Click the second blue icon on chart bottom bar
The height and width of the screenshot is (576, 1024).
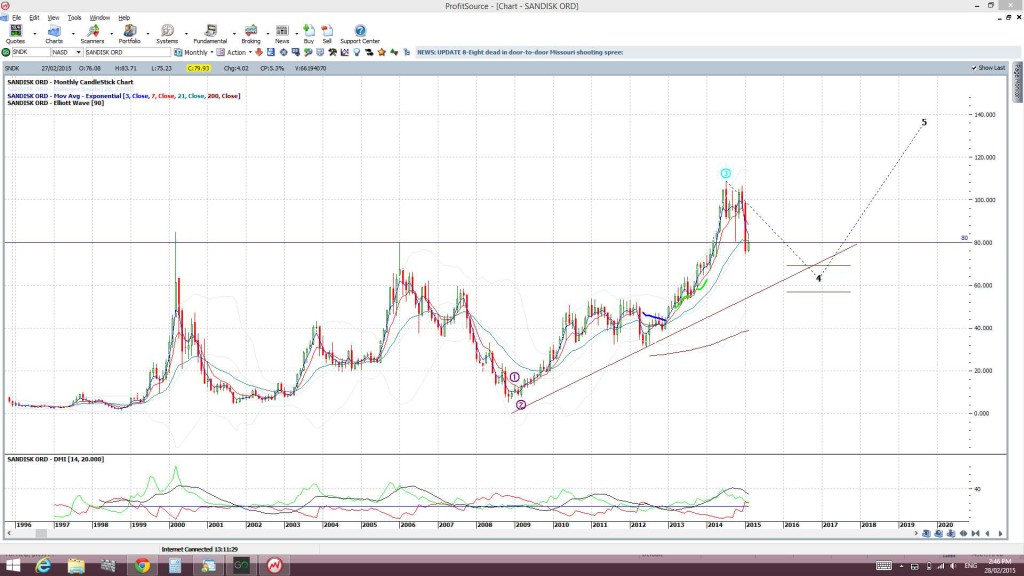click(x=938, y=534)
